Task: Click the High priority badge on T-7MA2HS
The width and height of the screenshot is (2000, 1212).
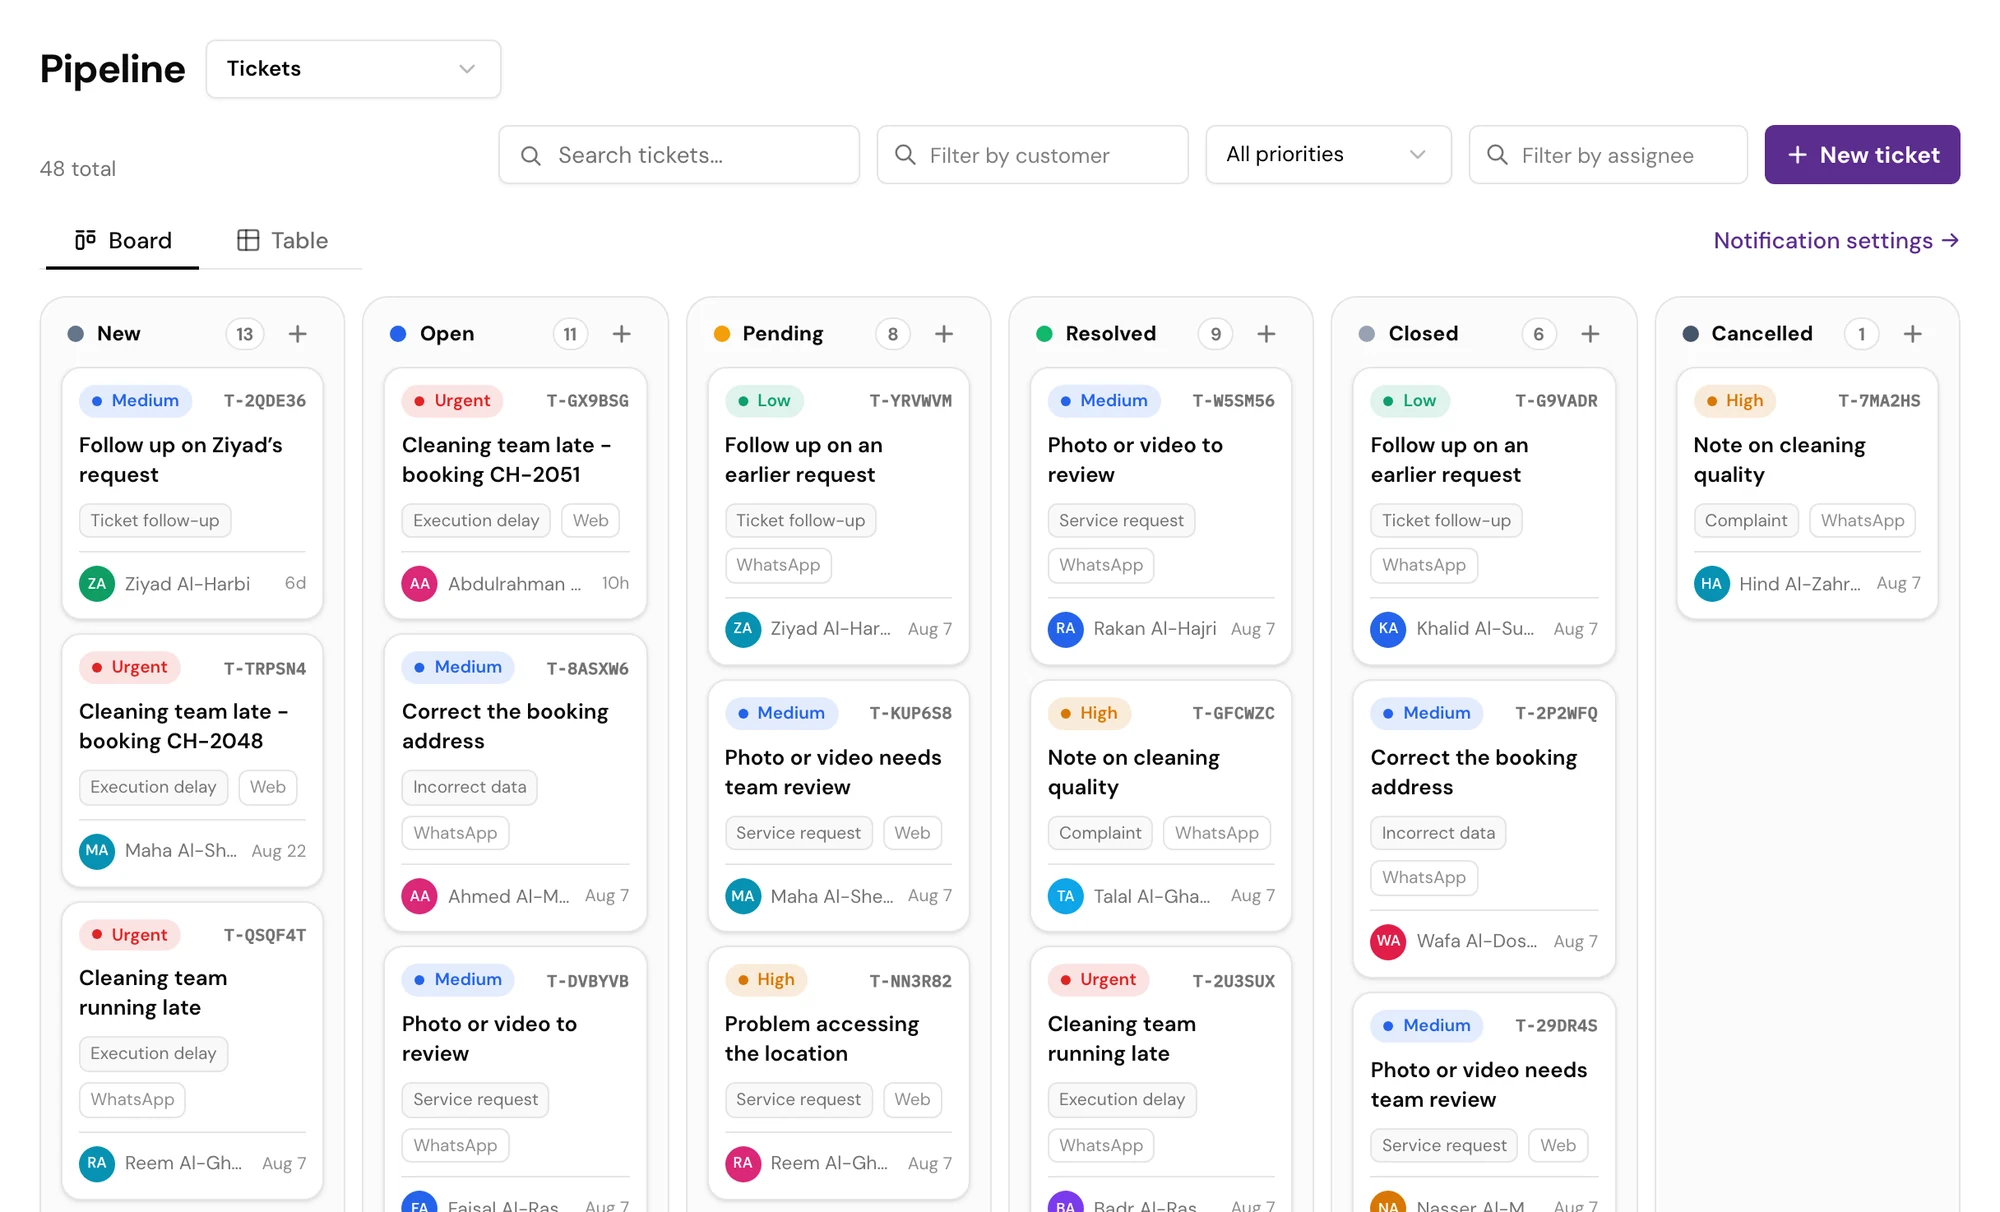Action: [x=1735, y=401]
